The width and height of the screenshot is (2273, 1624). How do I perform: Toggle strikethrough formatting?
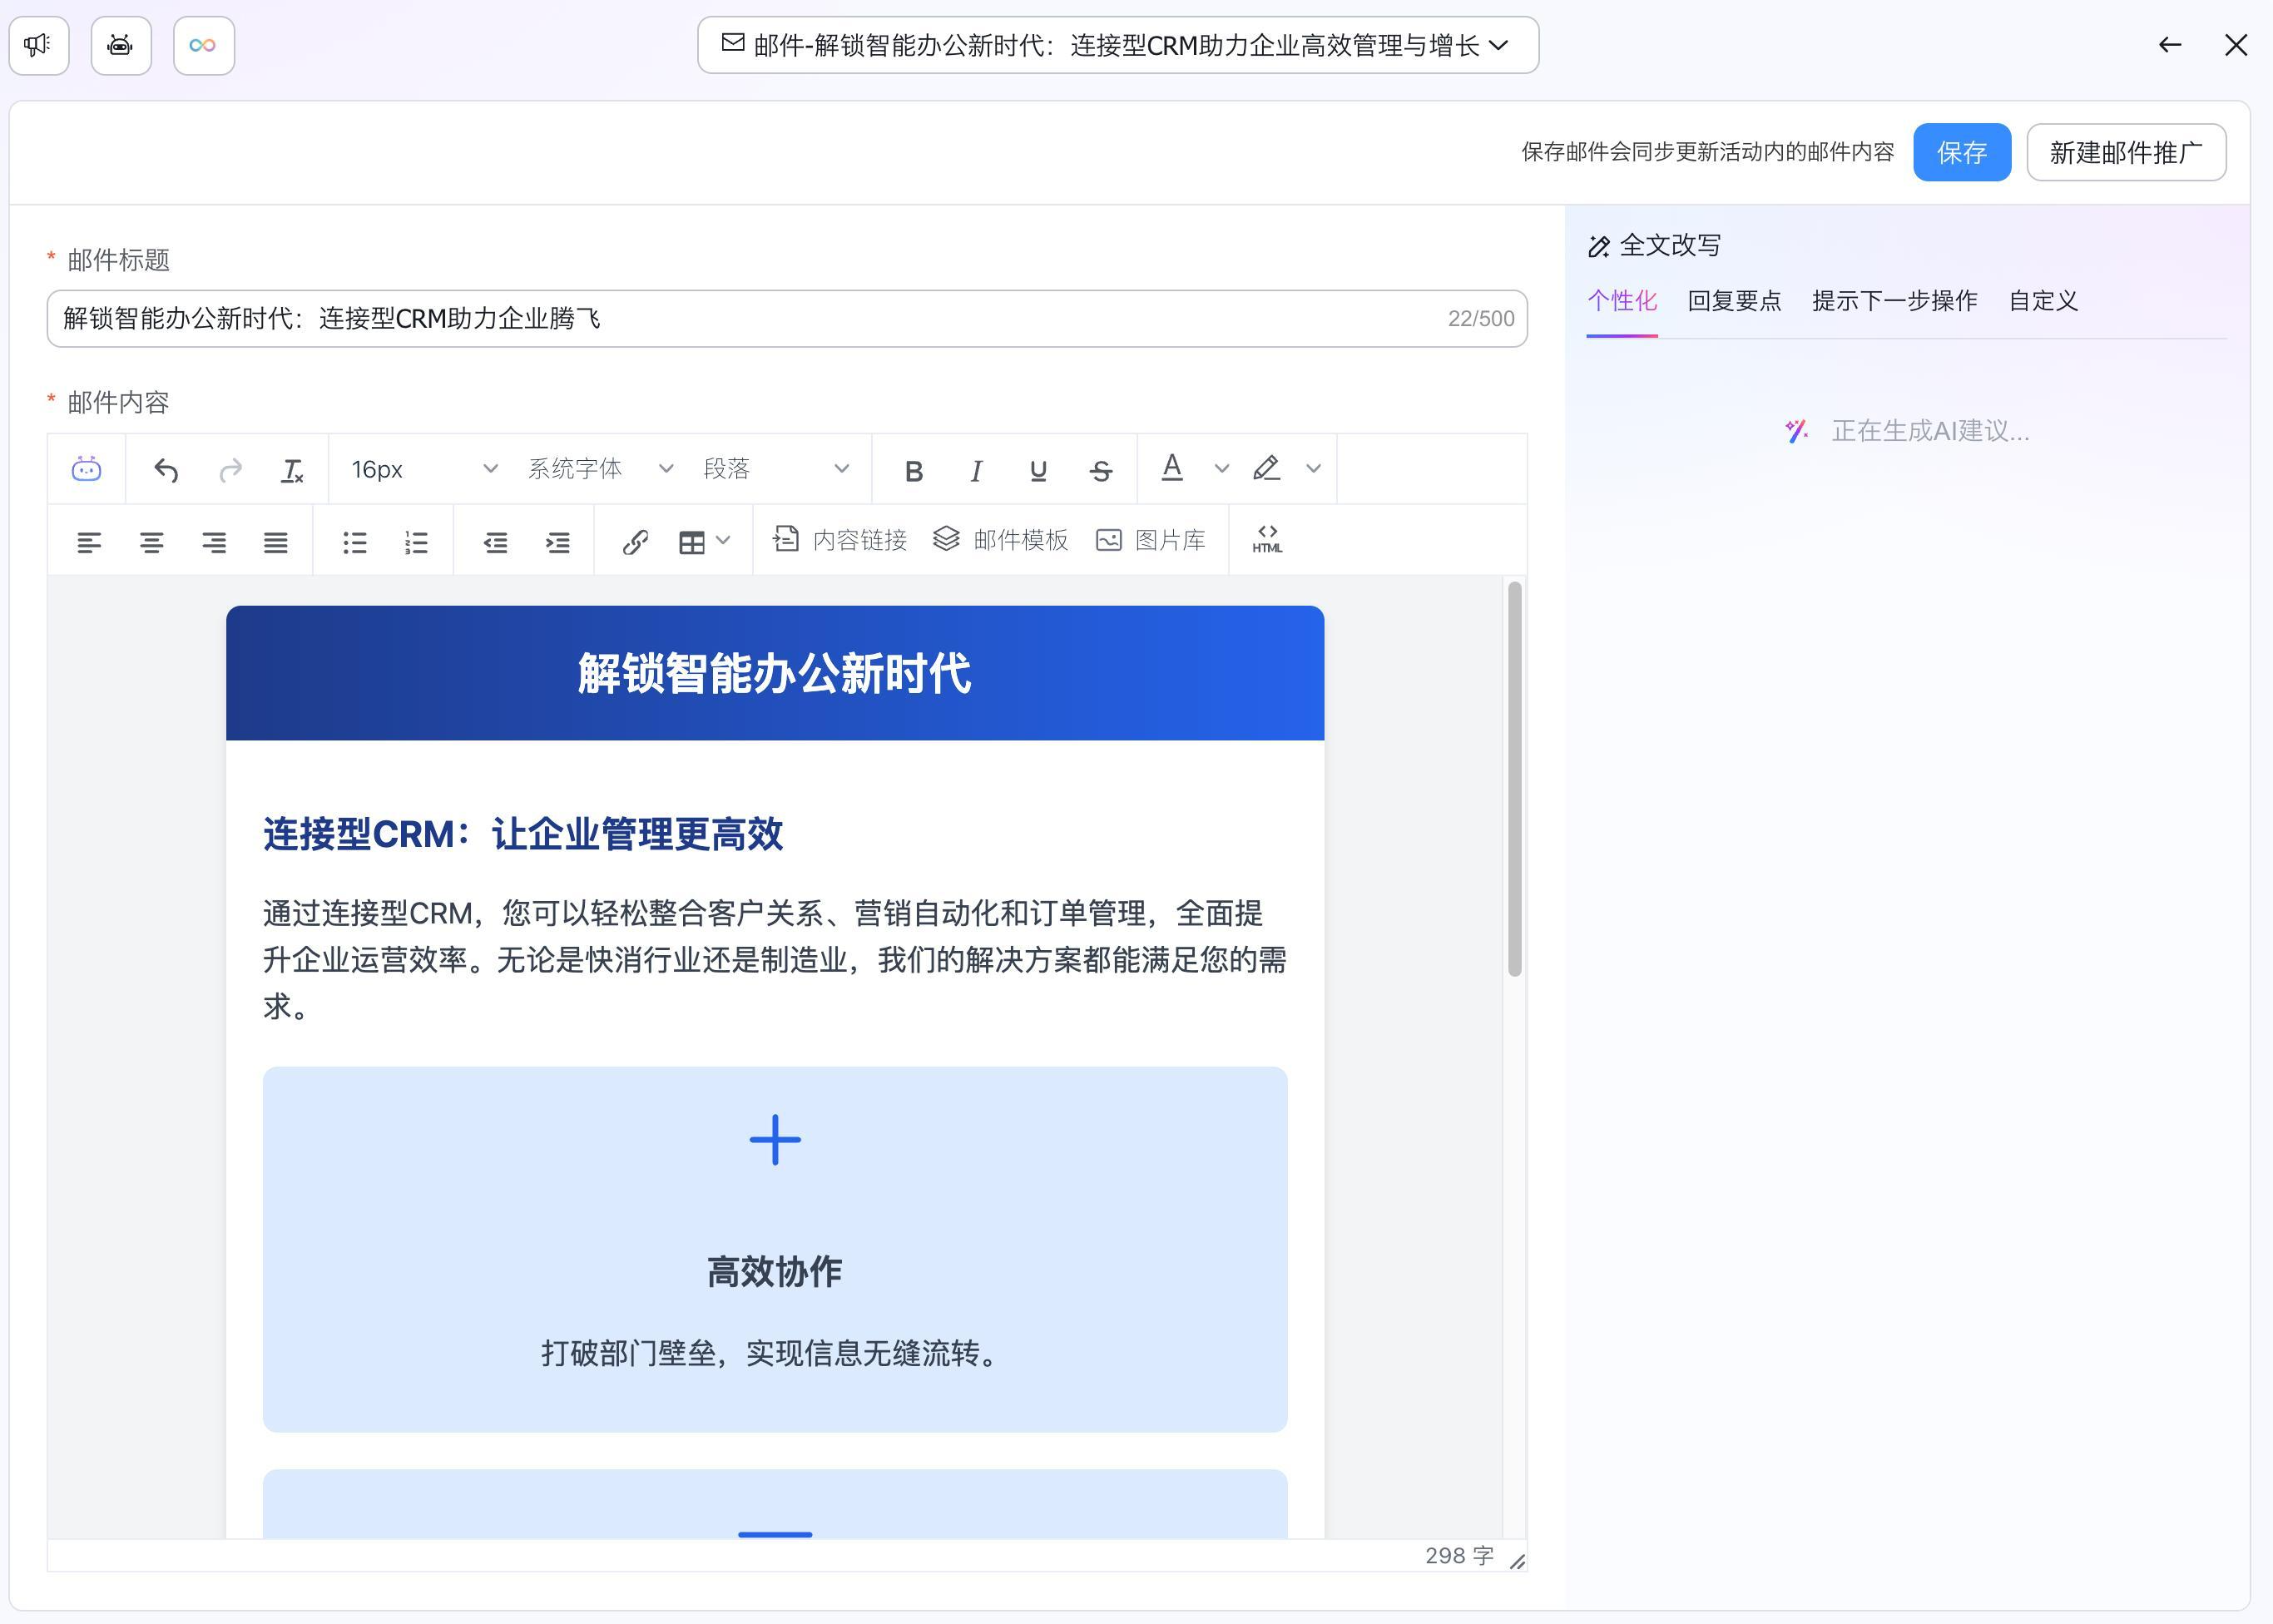click(1101, 470)
